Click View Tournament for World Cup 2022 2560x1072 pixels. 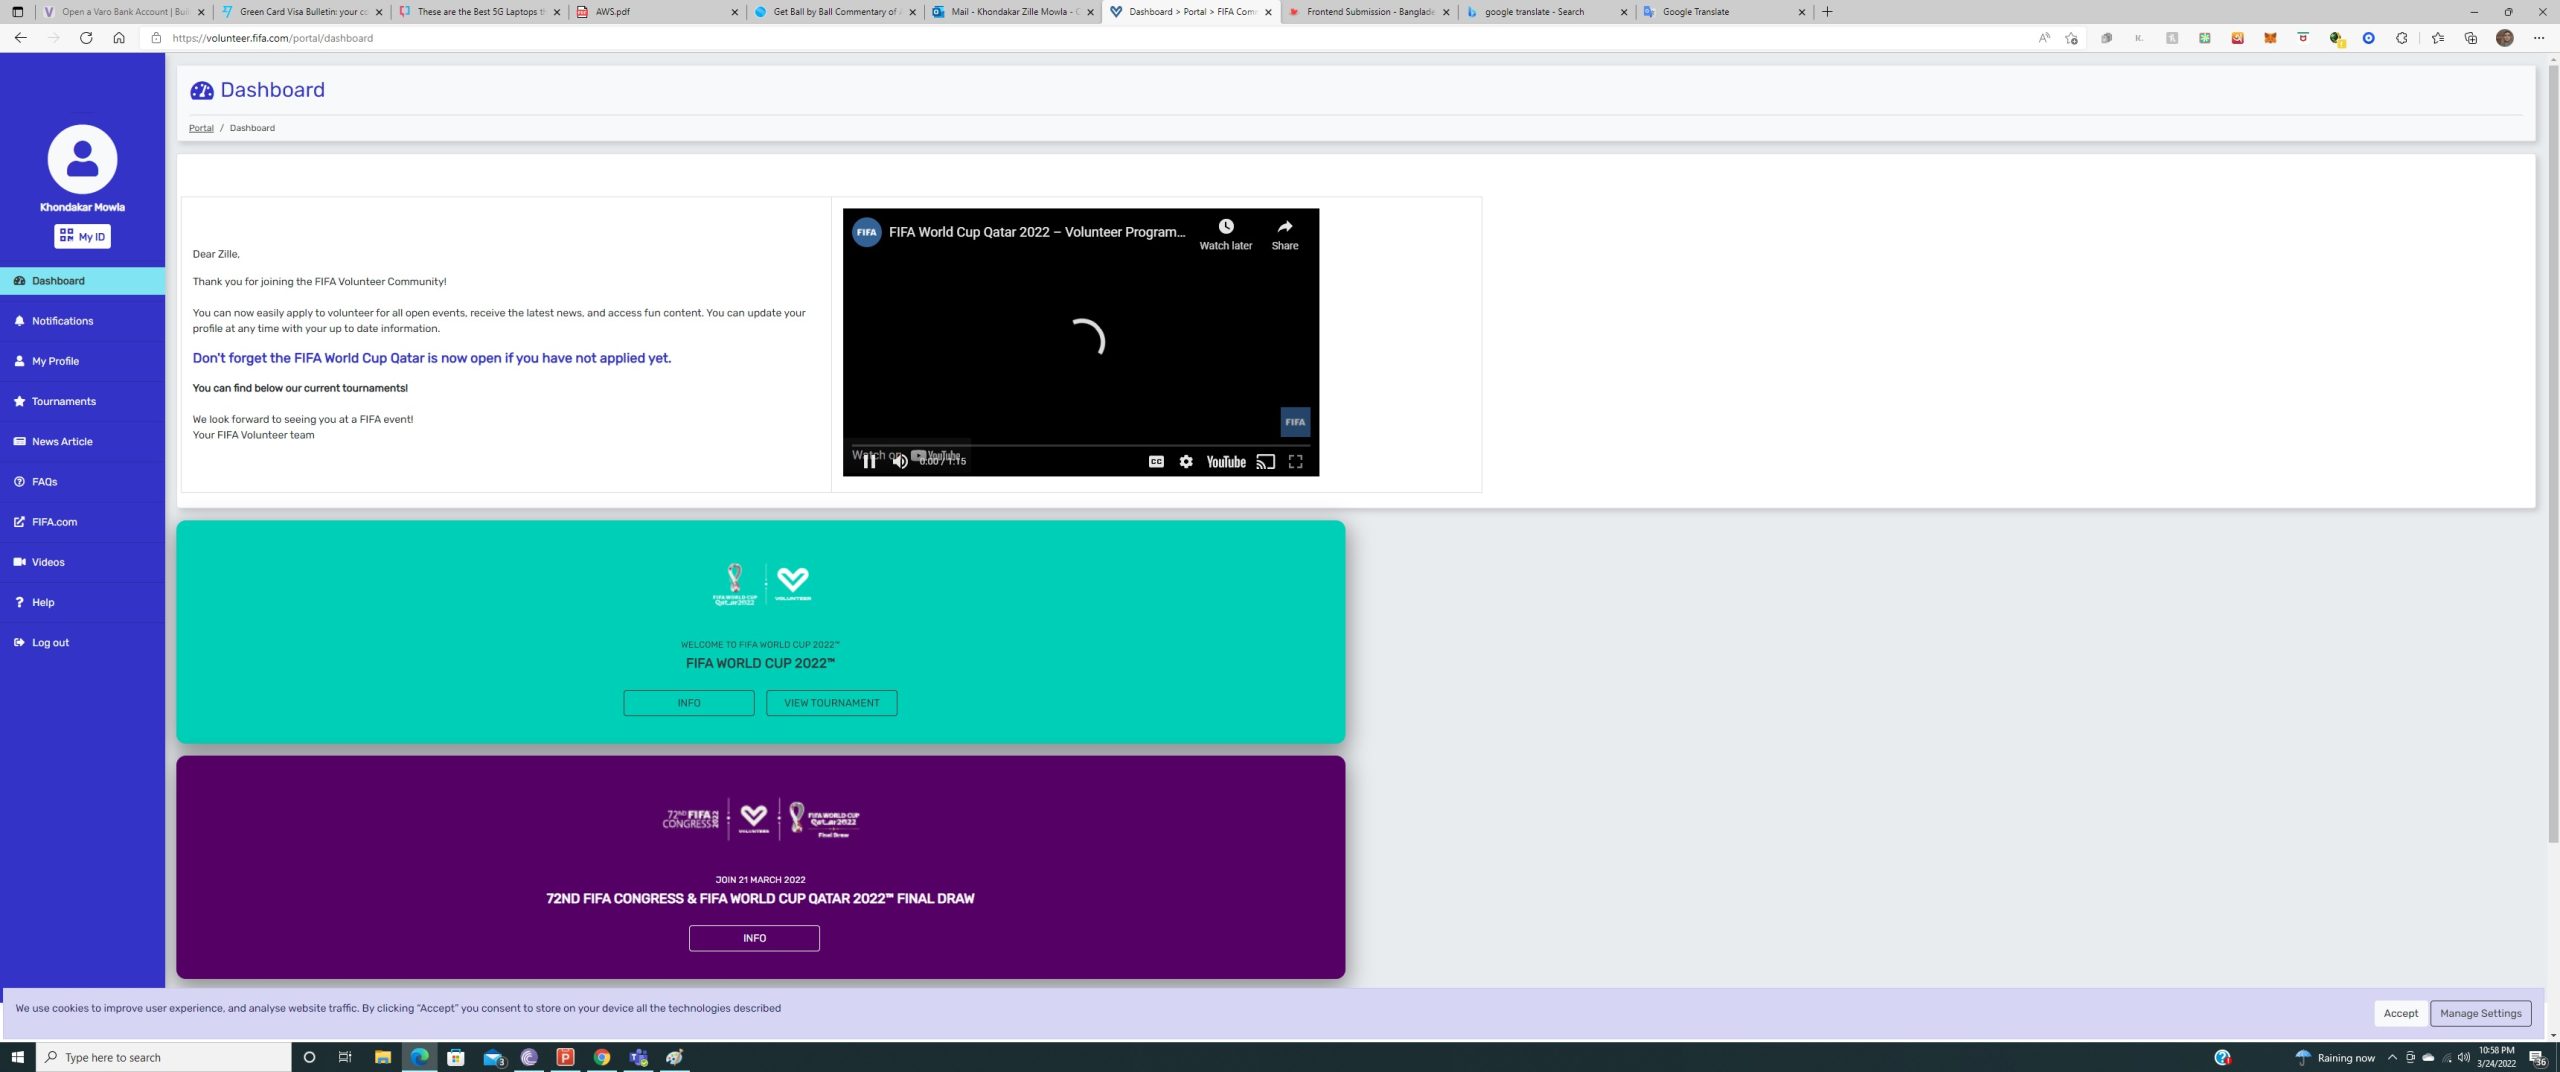pos(831,703)
